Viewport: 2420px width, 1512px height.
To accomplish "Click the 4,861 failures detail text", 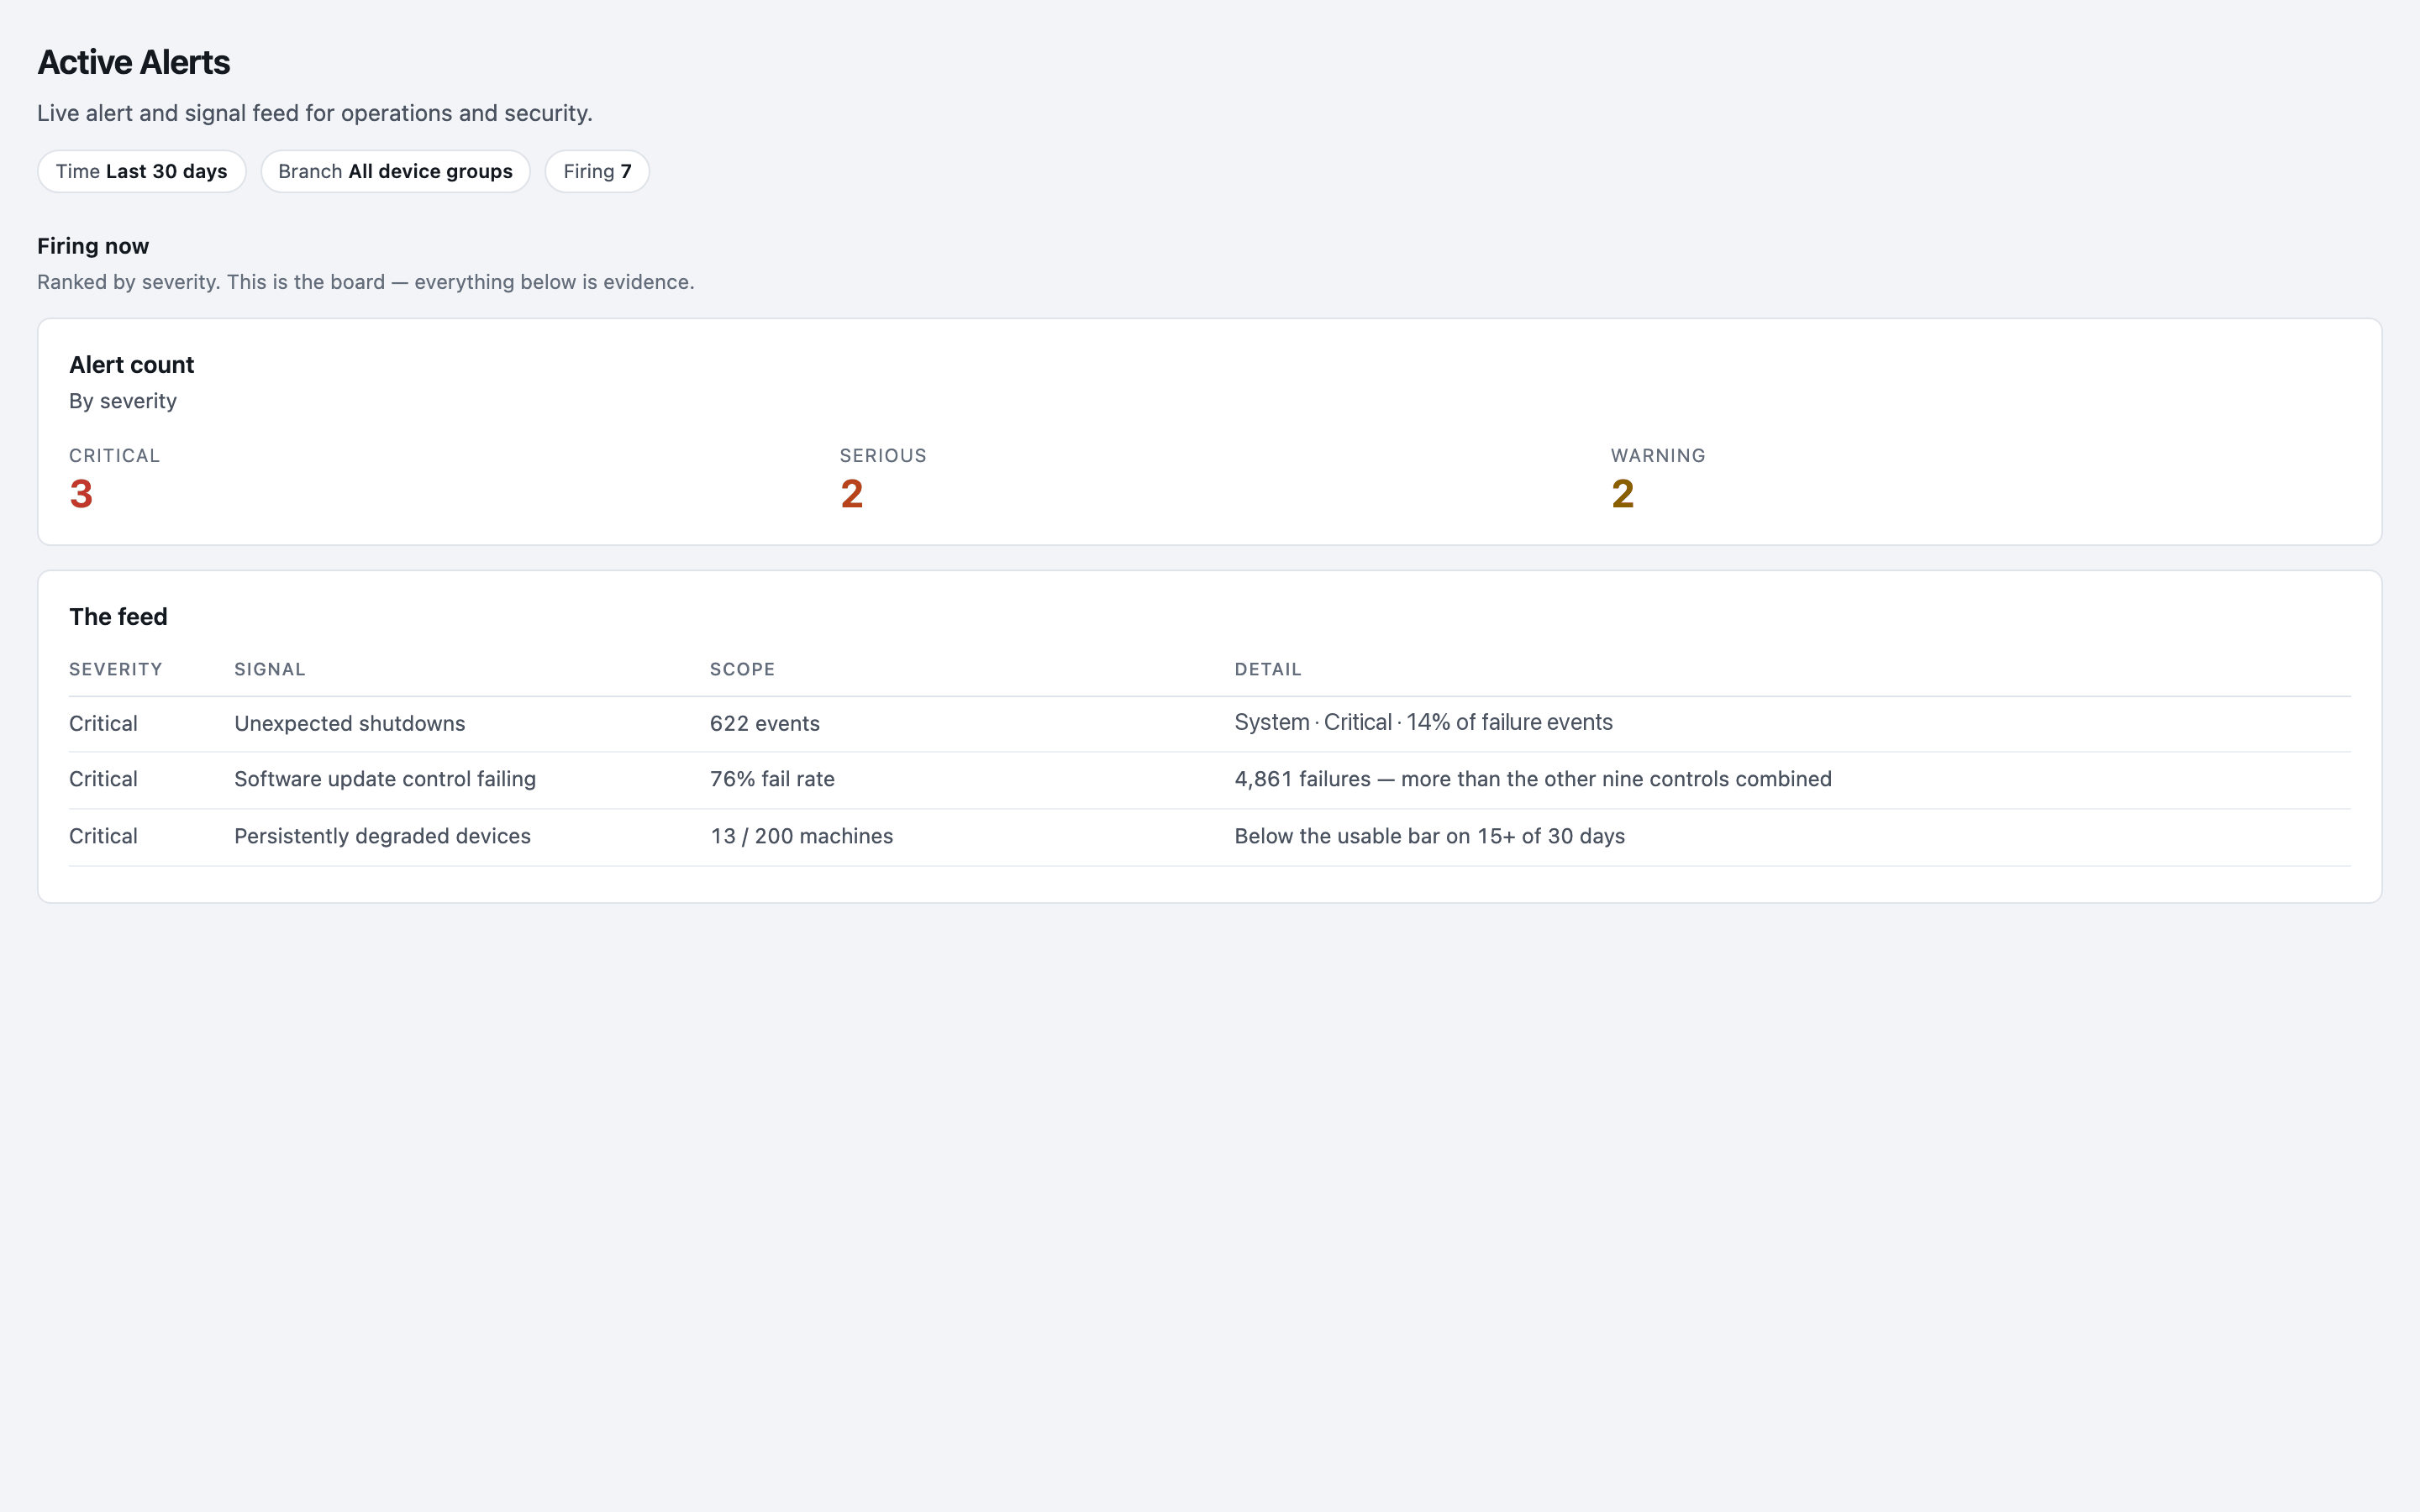I will click(1533, 779).
